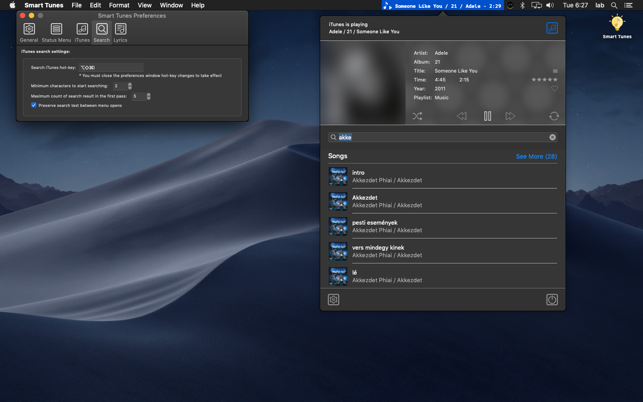Open the Status Menu preferences tab
Viewport: 643px width, 402px height.
(56, 32)
